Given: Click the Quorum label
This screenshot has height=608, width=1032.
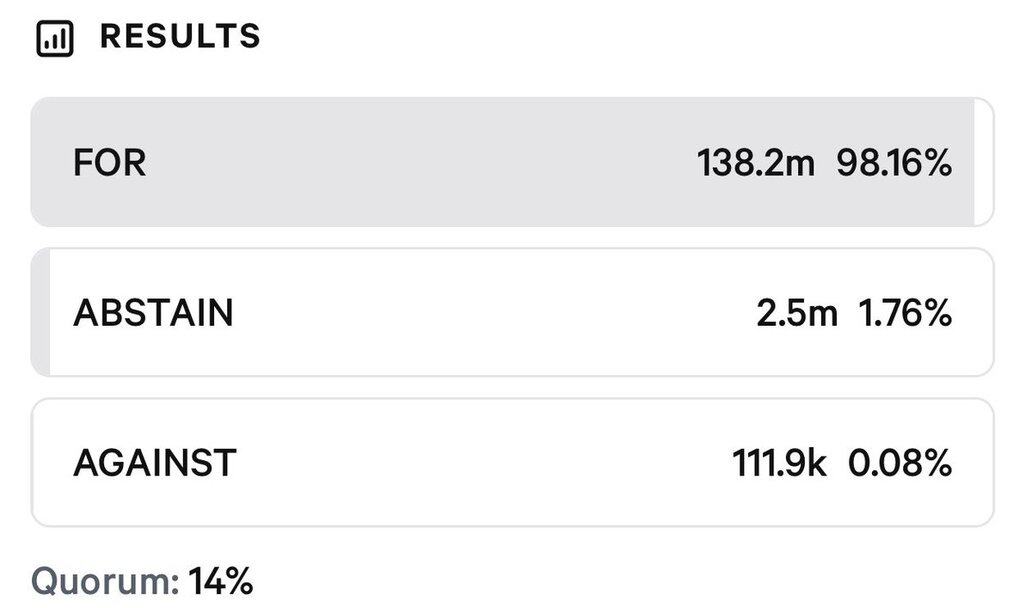Looking at the screenshot, I should [105, 581].
